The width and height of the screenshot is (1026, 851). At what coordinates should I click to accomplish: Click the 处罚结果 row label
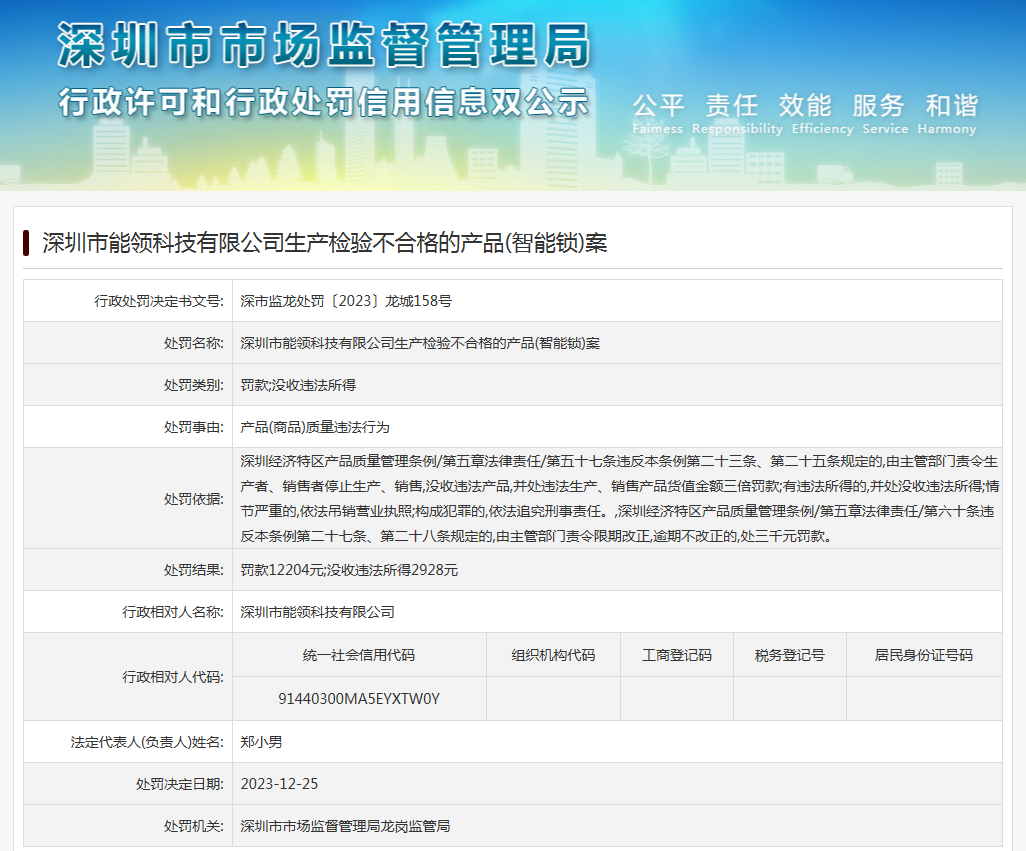pyautogui.click(x=194, y=570)
